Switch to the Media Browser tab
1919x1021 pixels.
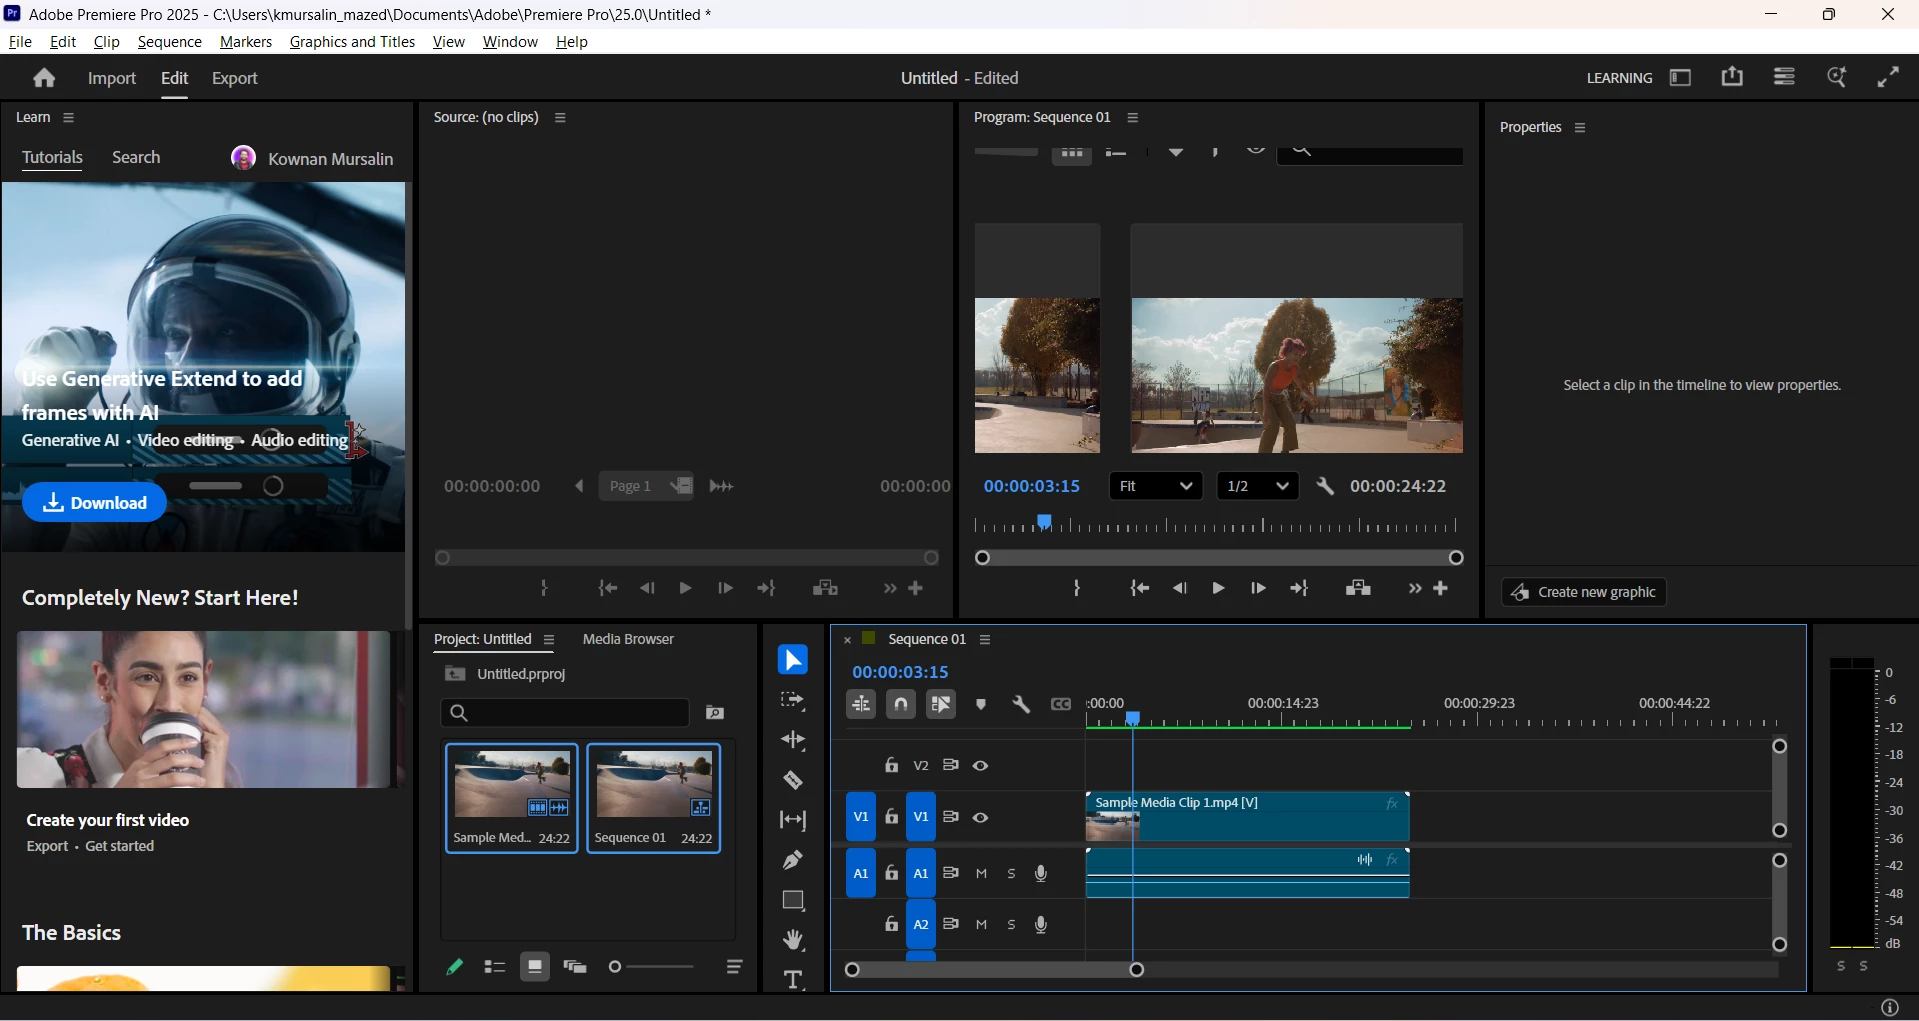click(x=628, y=640)
